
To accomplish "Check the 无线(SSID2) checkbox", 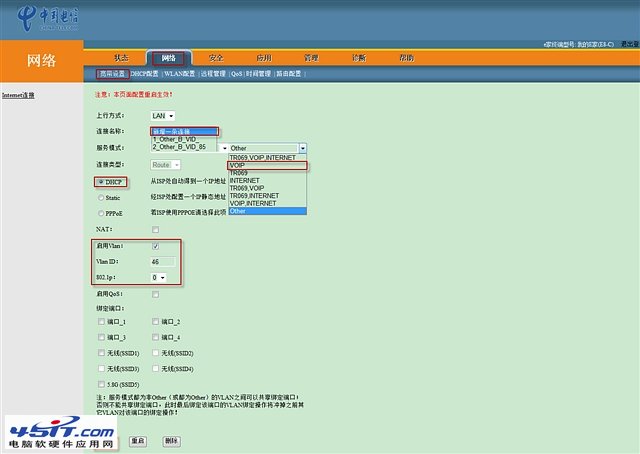I will (x=156, y=353).
